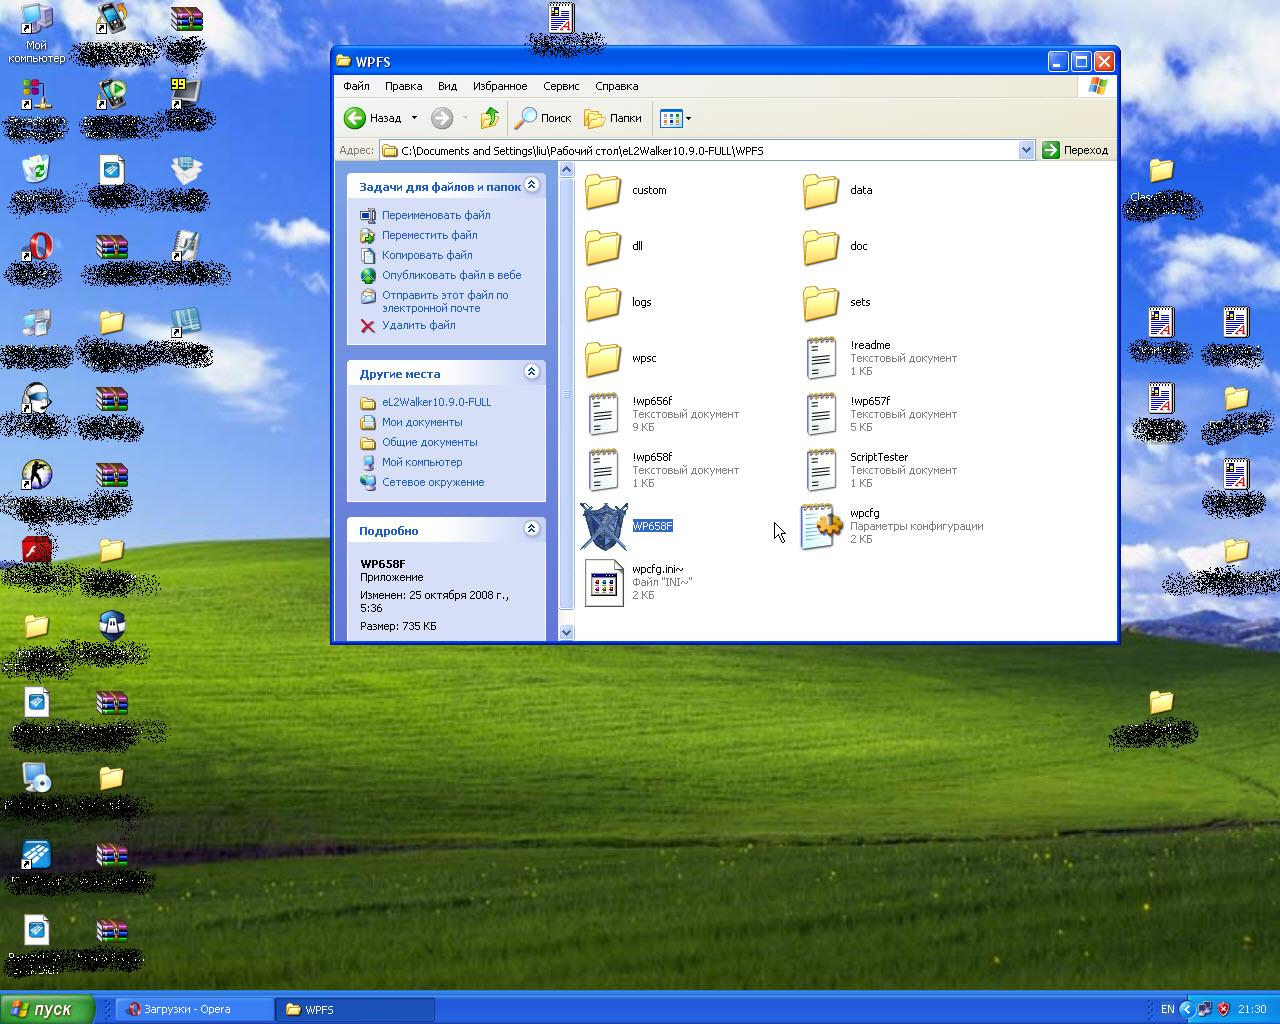
Task: Collapse the Другие места panel
Action: coord(532,372)
